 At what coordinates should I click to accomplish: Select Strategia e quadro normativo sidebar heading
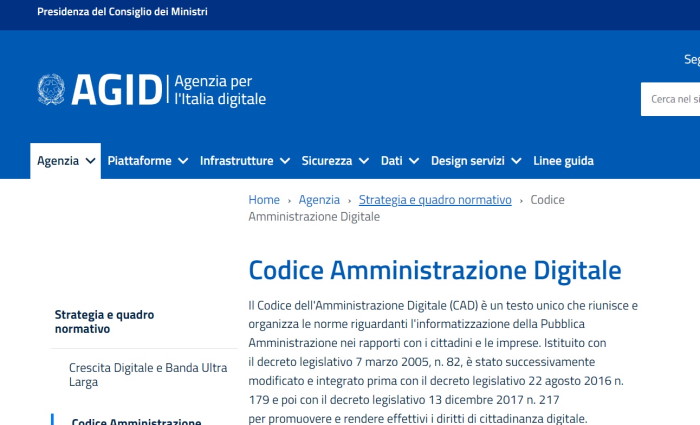tap(104, 321)
